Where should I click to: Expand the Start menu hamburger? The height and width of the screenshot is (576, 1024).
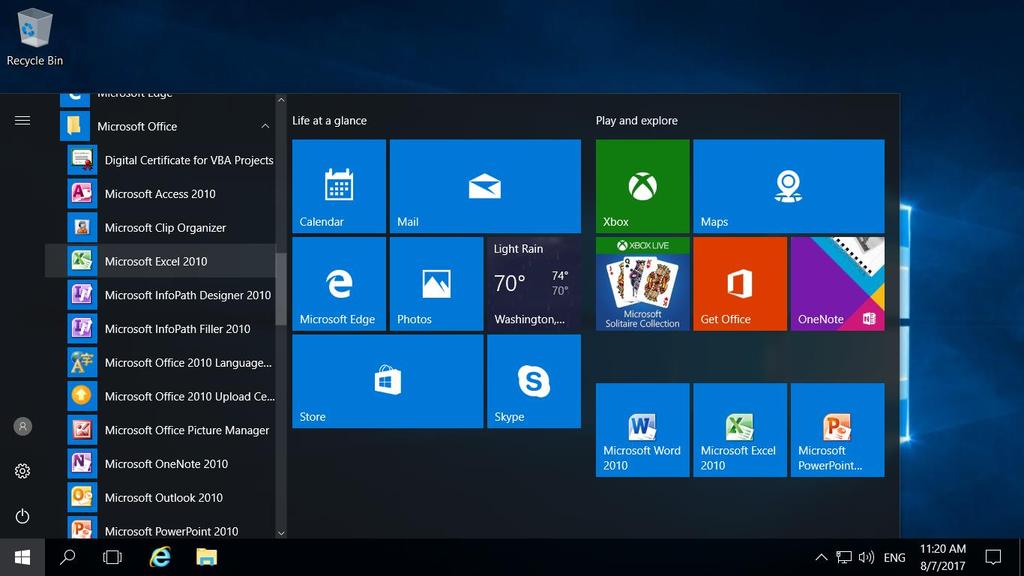(22, 120)
